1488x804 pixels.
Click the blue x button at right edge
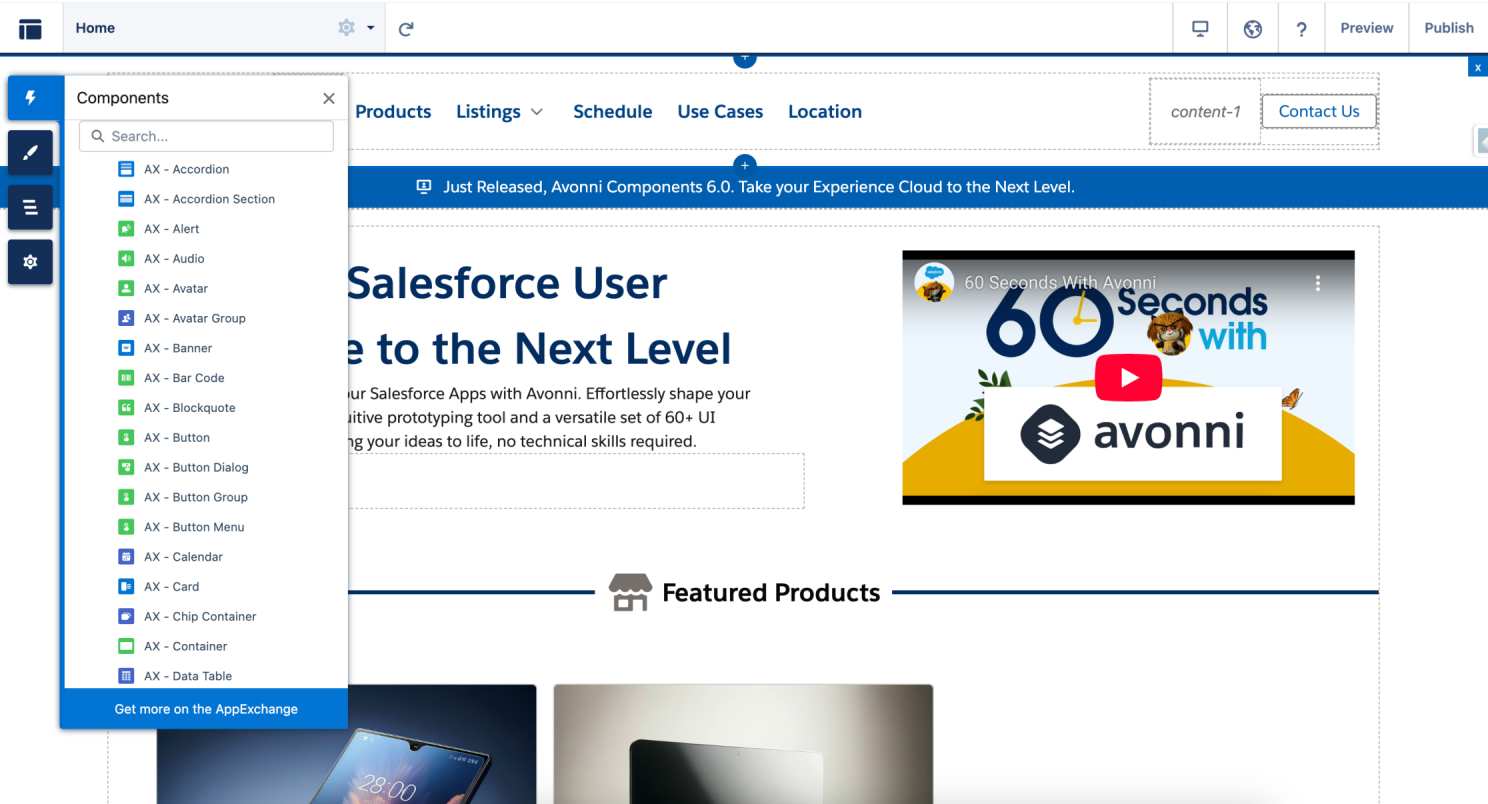click(x=1478, y=67)
